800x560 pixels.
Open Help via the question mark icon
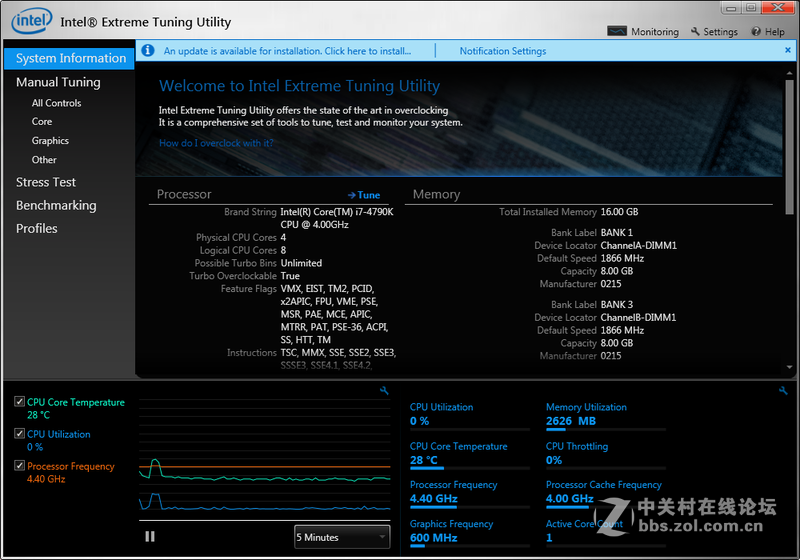pos(756,32)
